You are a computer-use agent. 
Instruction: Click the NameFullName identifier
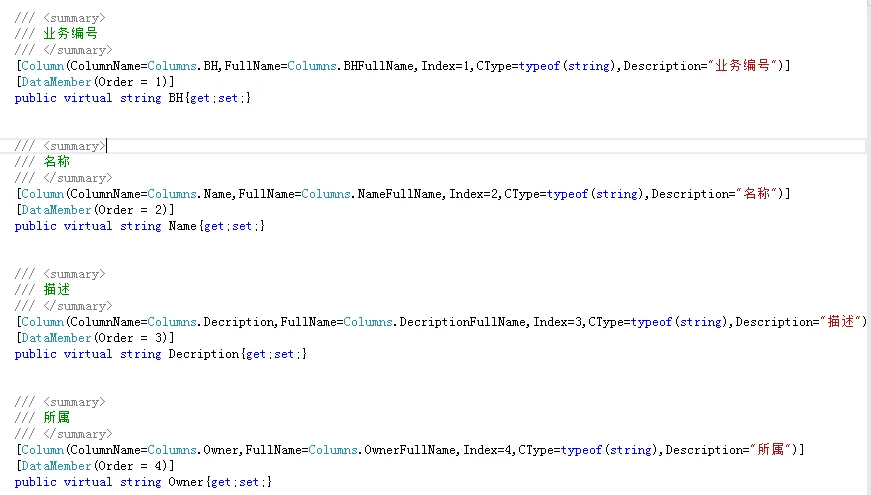click(x=400, y=194)
